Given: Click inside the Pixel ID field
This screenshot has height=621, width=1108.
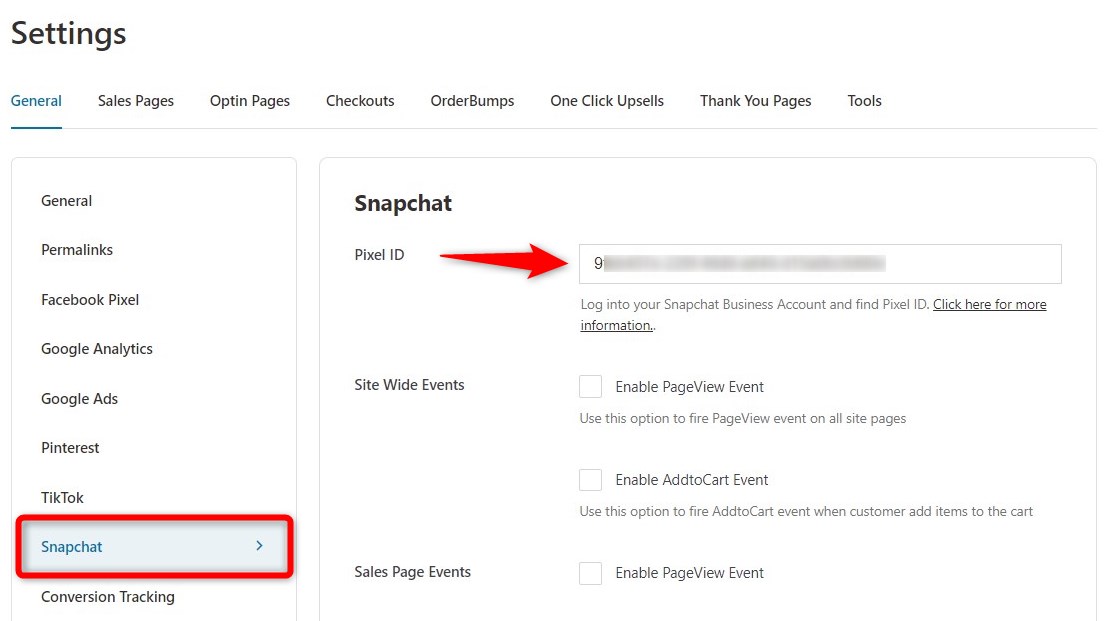Looking at the screenshot, I should (x=819, y=263).
